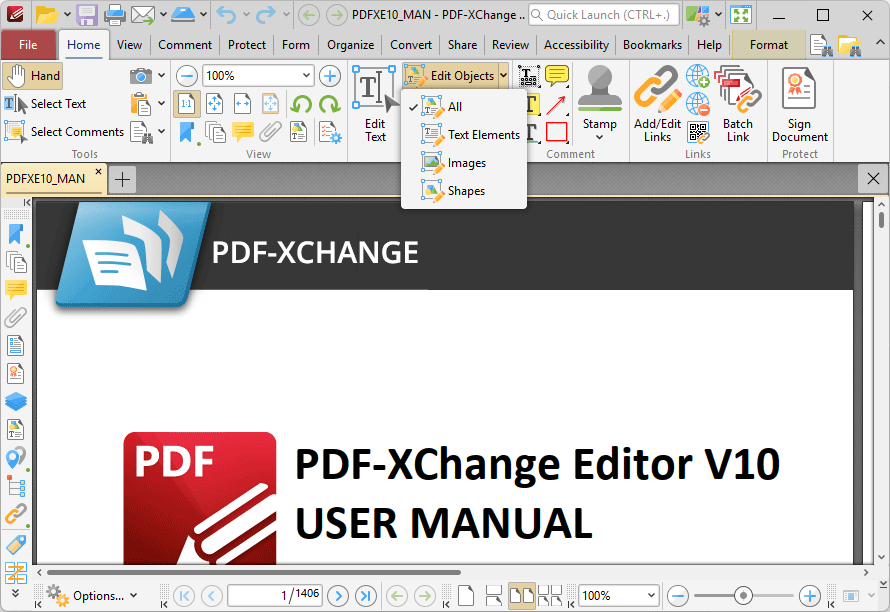Click the Undo arrow
Screen dimensions: 890x612
click(x=226, y=15)
